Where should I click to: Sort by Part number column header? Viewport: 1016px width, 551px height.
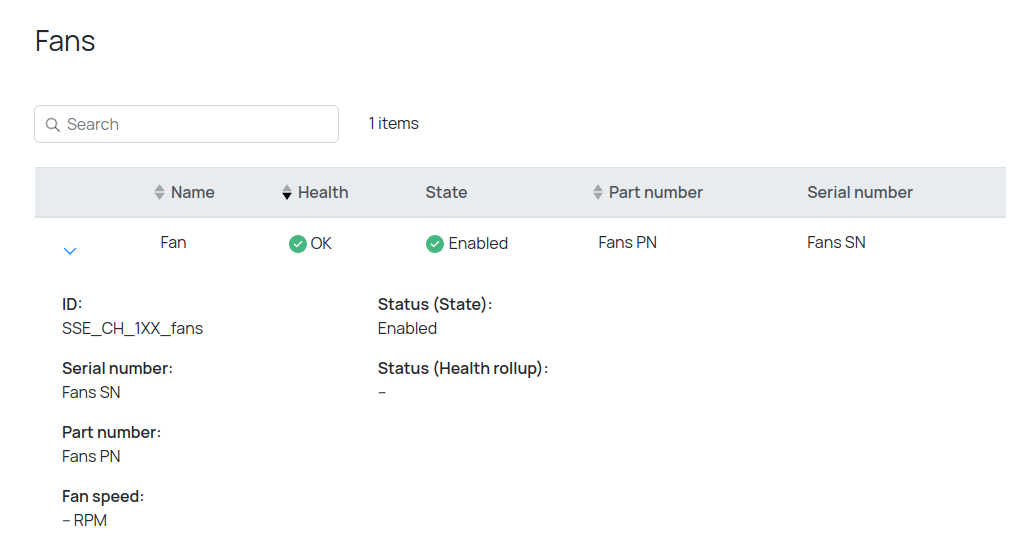tap(655, 192)
